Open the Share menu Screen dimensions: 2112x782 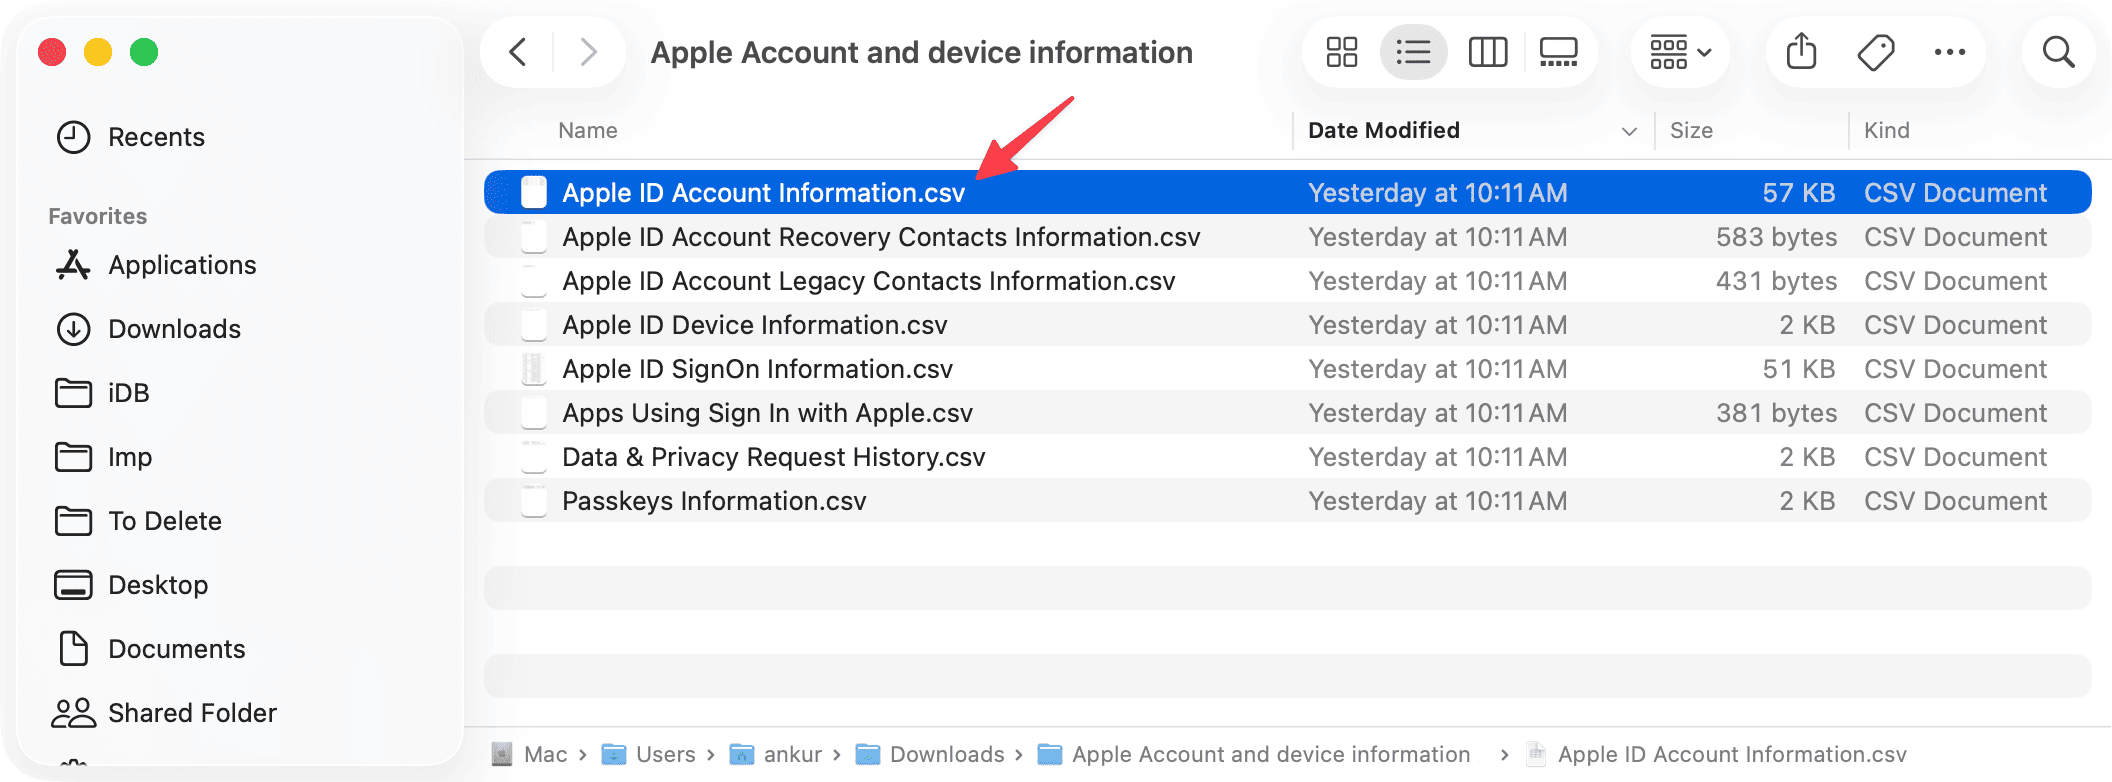click(1802, 52)
